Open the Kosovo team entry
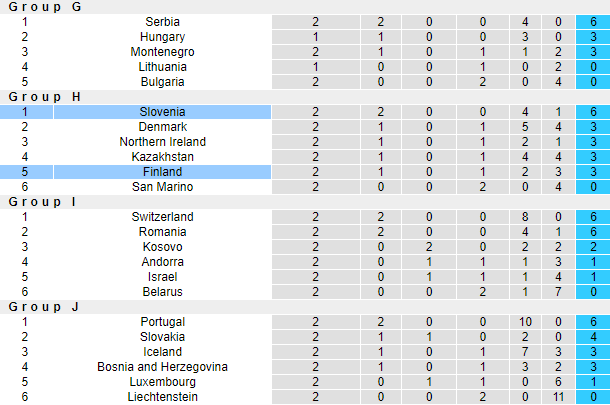 [x=163, y=246]
